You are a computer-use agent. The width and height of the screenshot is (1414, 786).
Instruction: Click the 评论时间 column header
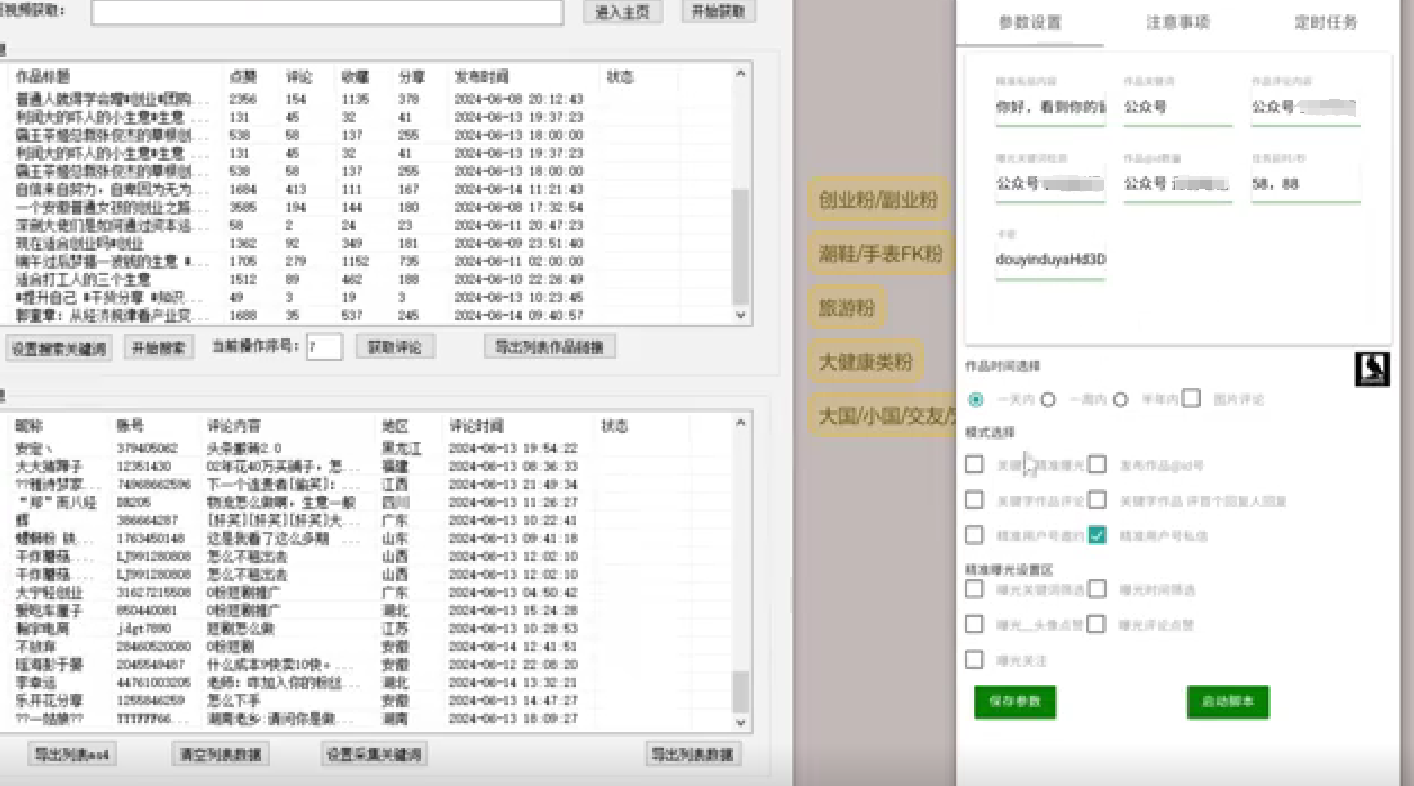coord(476,426)
